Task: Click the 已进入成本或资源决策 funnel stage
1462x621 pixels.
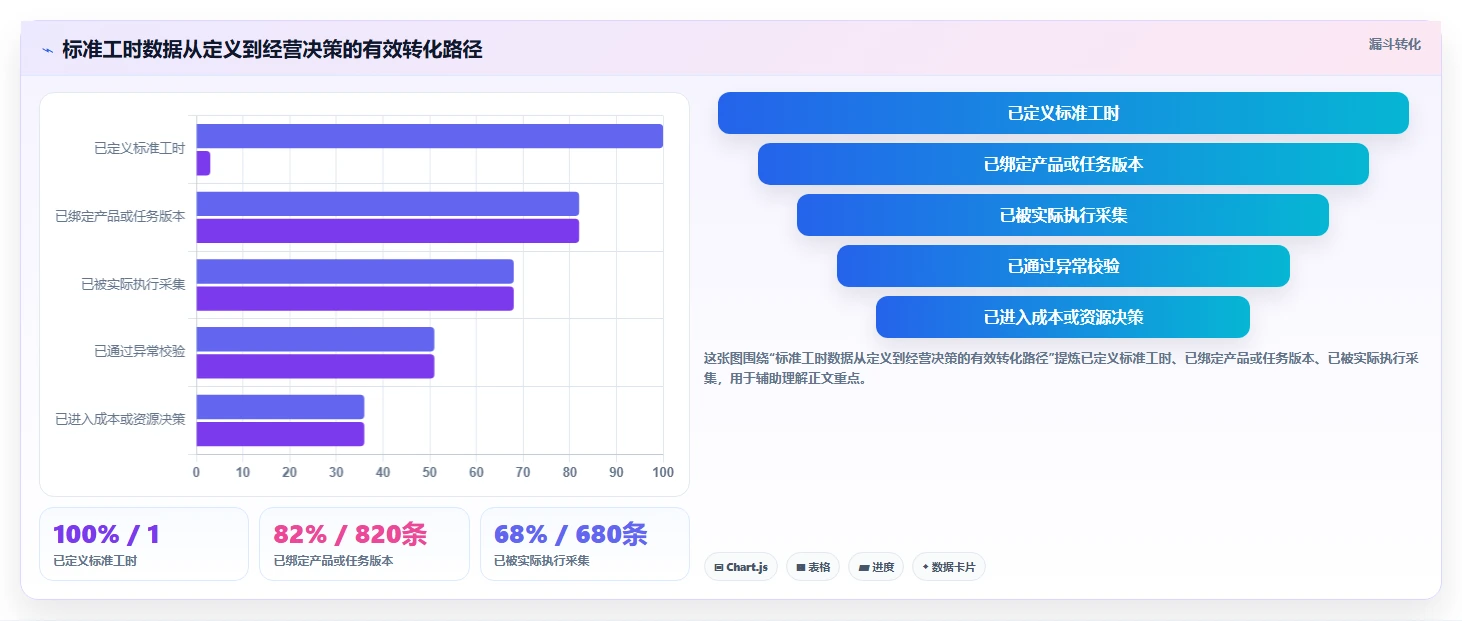Action: tap(1063, 317)
